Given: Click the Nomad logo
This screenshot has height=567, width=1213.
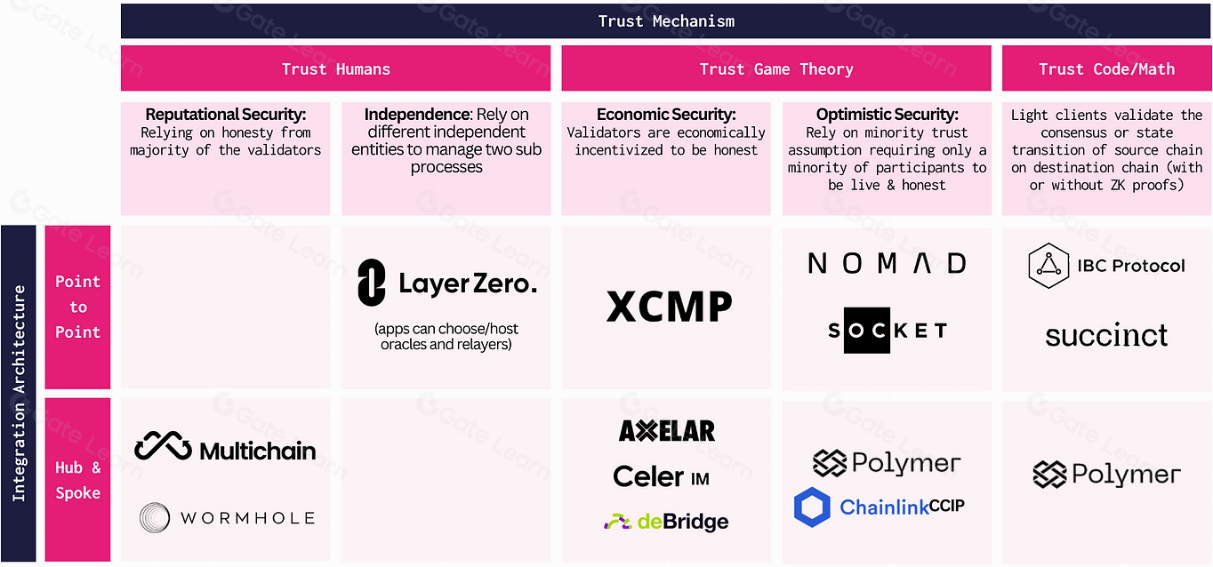Looking at the screenshot, I should pos(886,263).
